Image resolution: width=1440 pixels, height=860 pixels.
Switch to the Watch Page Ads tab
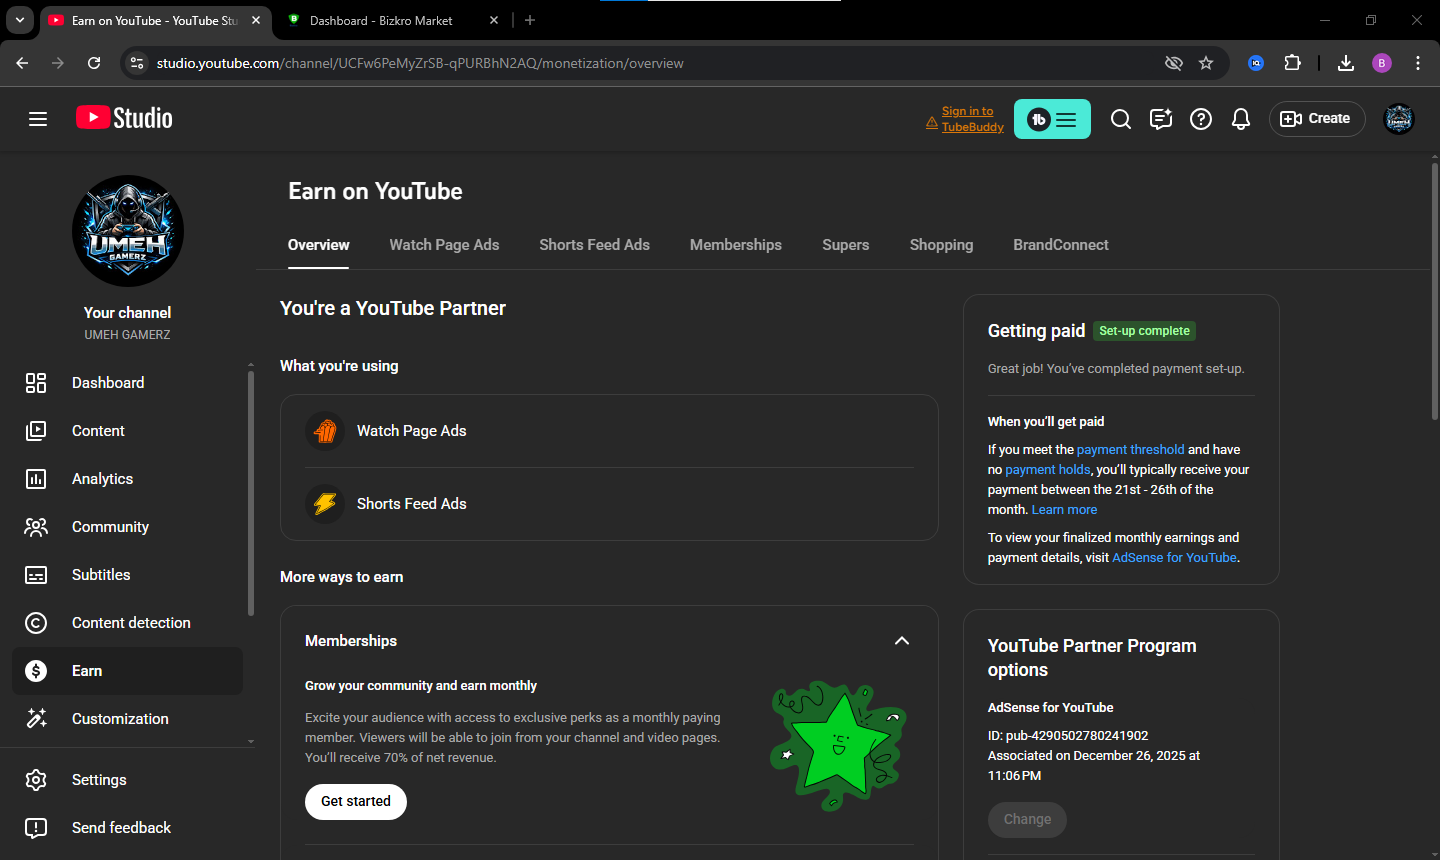(x=444, y=245)
